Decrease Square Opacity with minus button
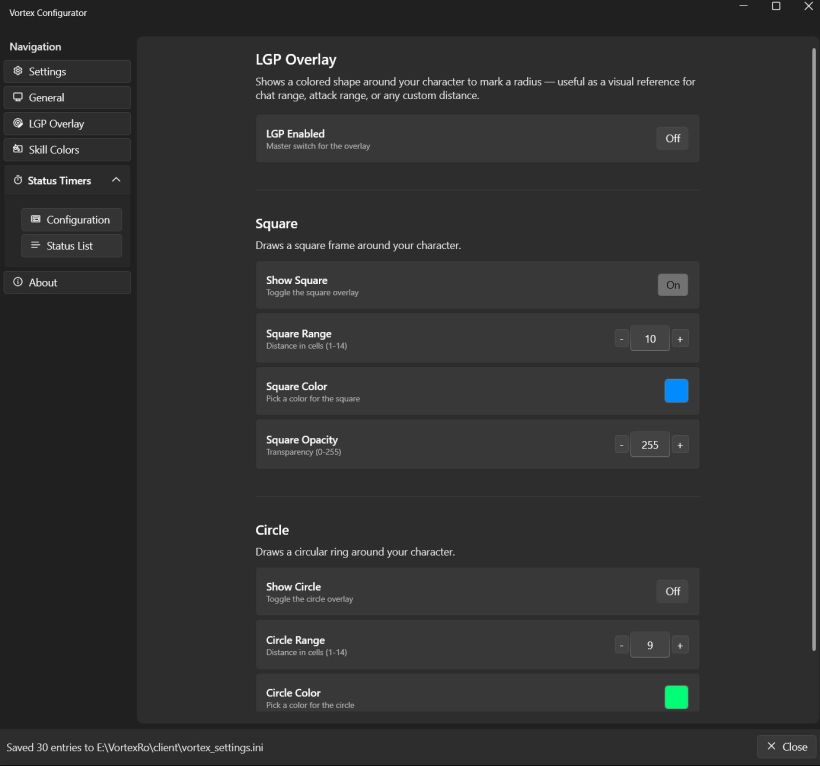This screenshot has width=820, height=766. [621, 445]
